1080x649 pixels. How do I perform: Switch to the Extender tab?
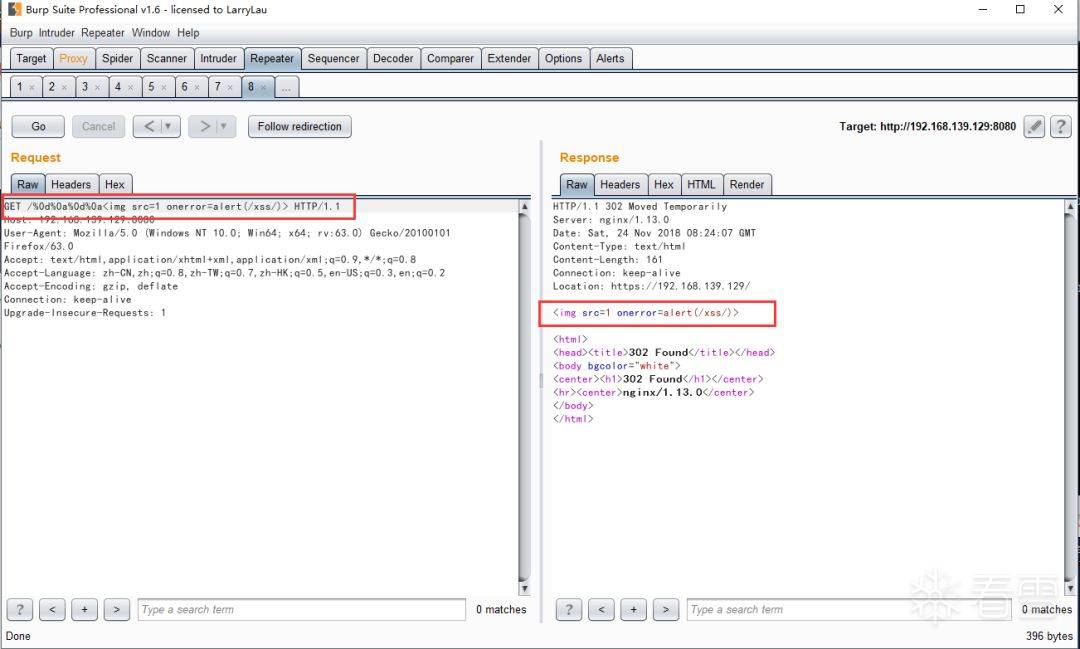[x=509, y=59]
